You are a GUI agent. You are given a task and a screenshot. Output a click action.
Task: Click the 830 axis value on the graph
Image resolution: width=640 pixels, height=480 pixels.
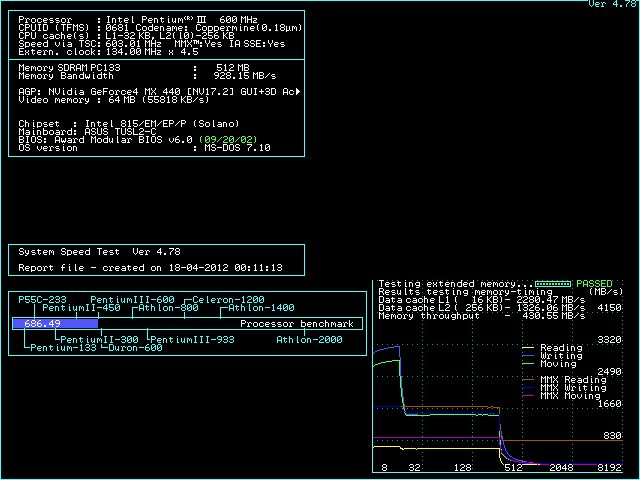click(x=612, y=436)
